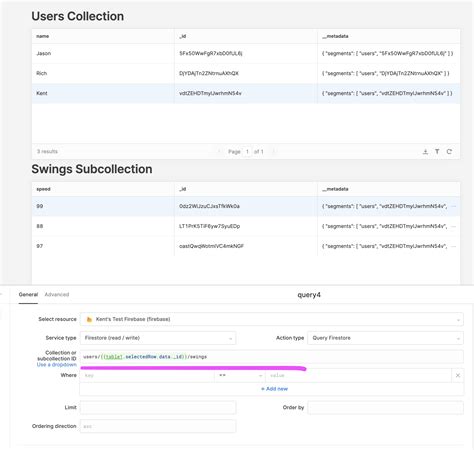Go to the previous page of Users table
The width and height of the screenshot is (474, 450).
click(219, 152)
